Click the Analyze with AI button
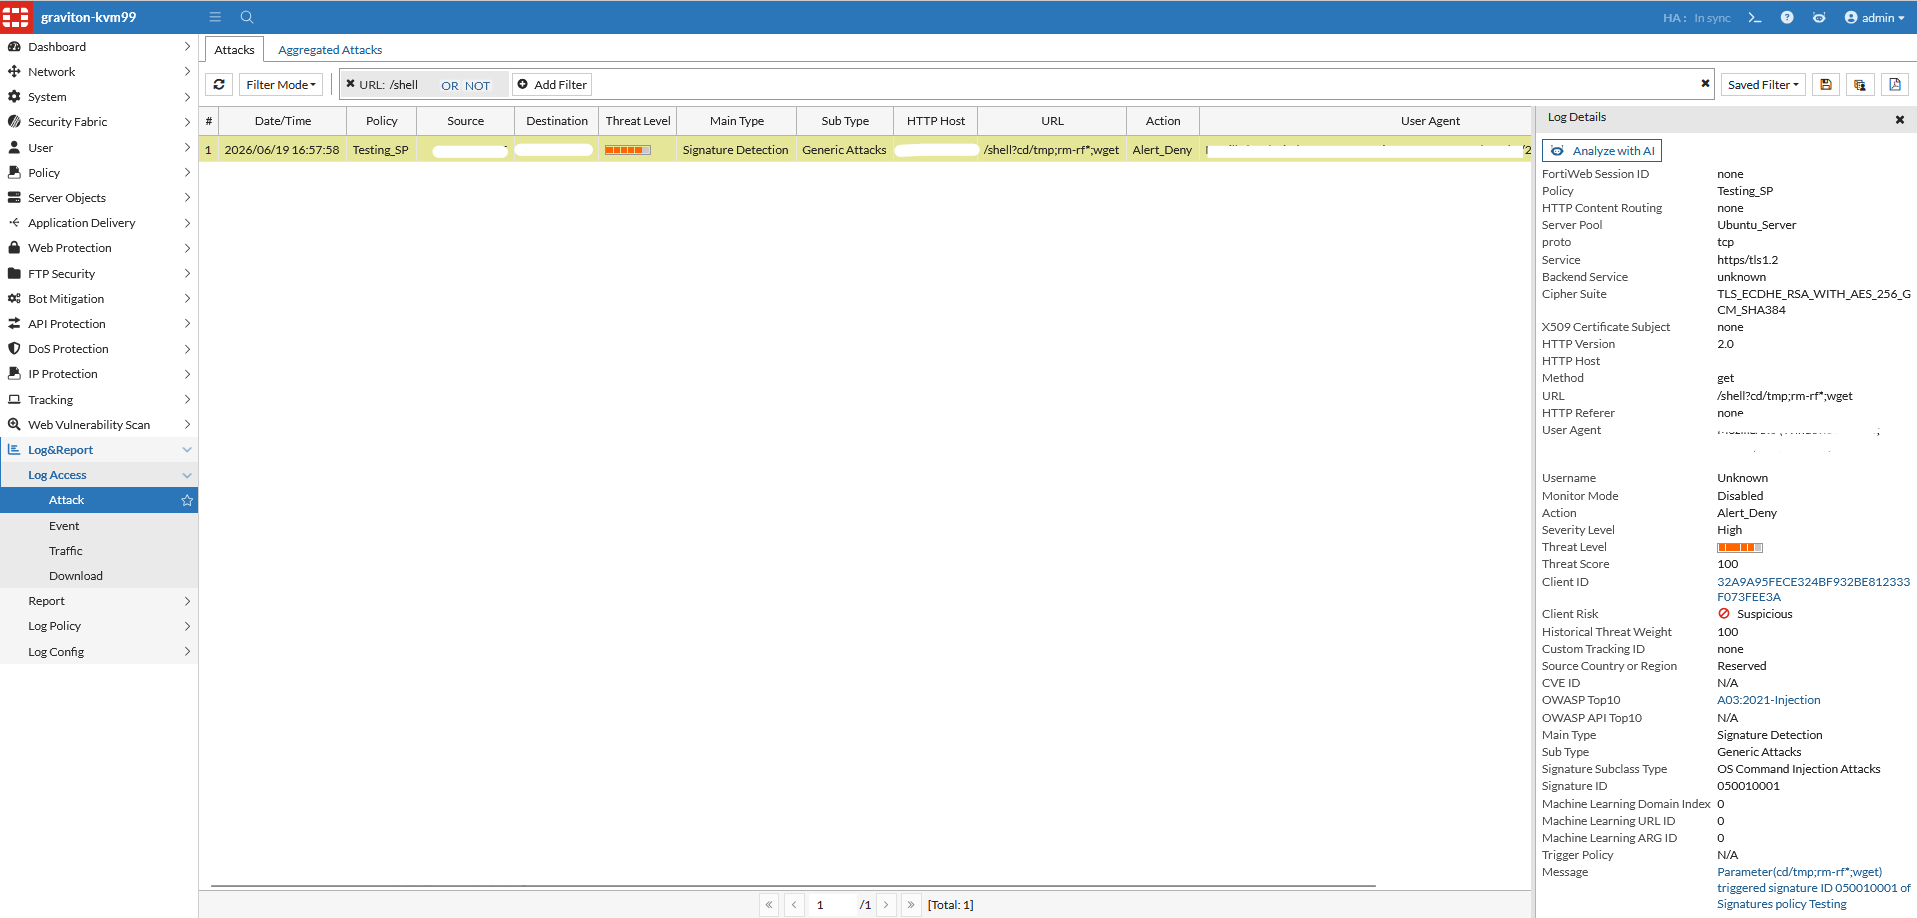 tap(1602, 151)
